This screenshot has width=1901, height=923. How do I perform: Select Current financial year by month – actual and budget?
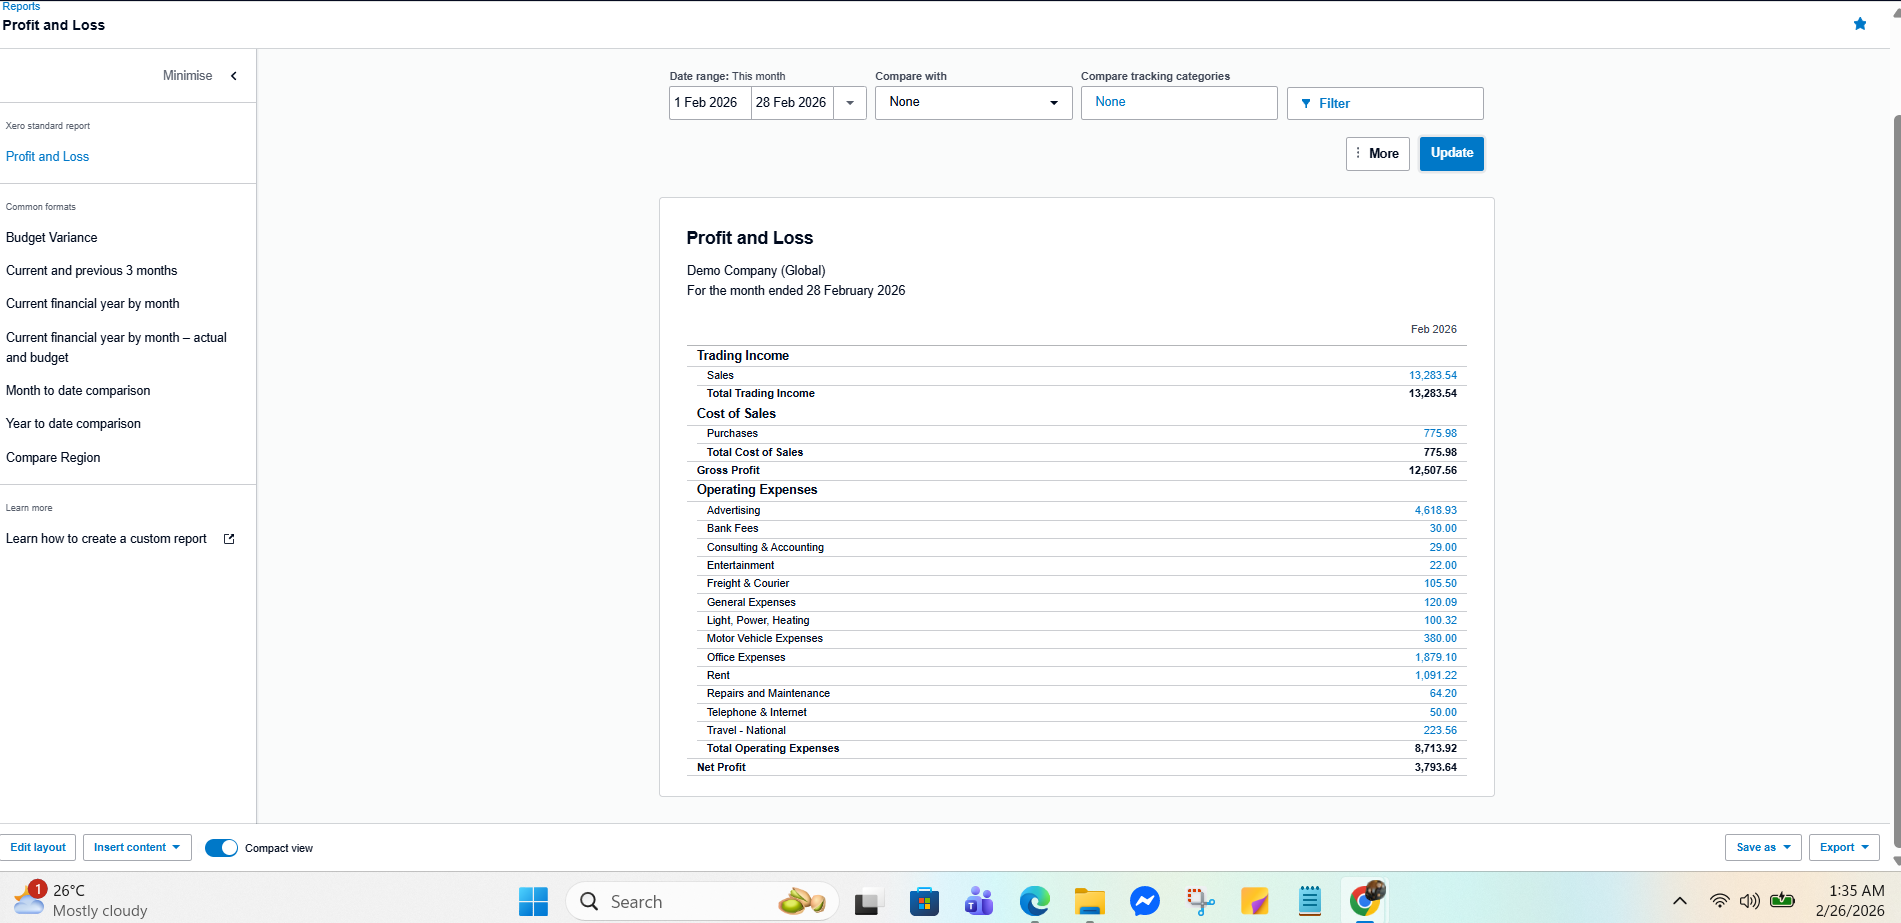tap(116, 348)
